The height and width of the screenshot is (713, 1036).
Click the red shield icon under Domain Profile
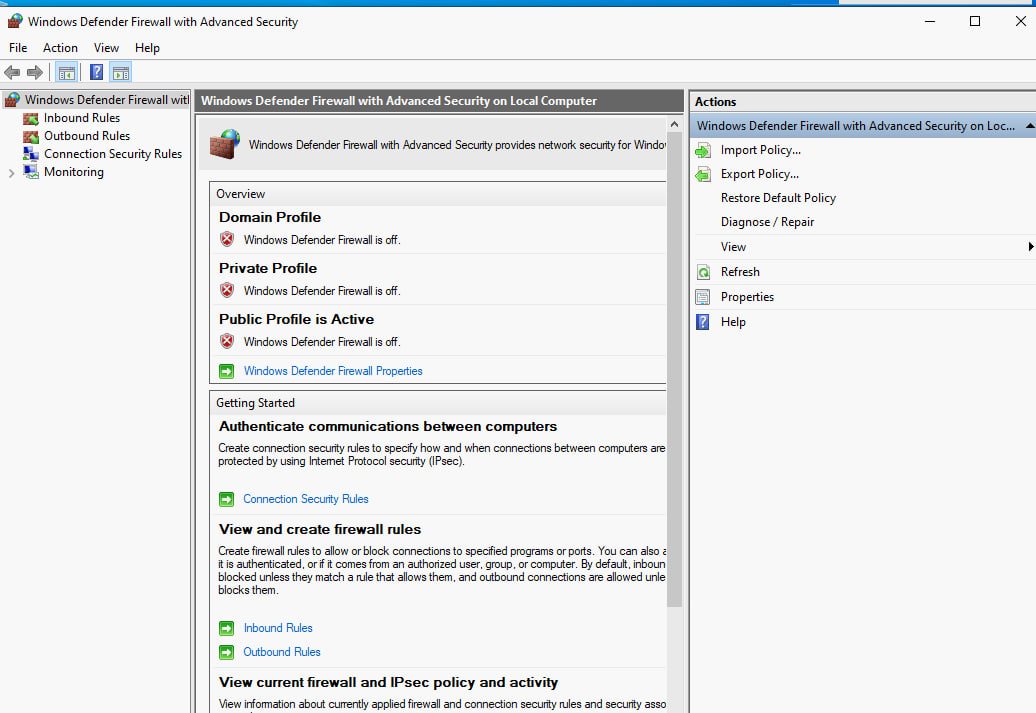pyautogui.click(x=227, y=239)
